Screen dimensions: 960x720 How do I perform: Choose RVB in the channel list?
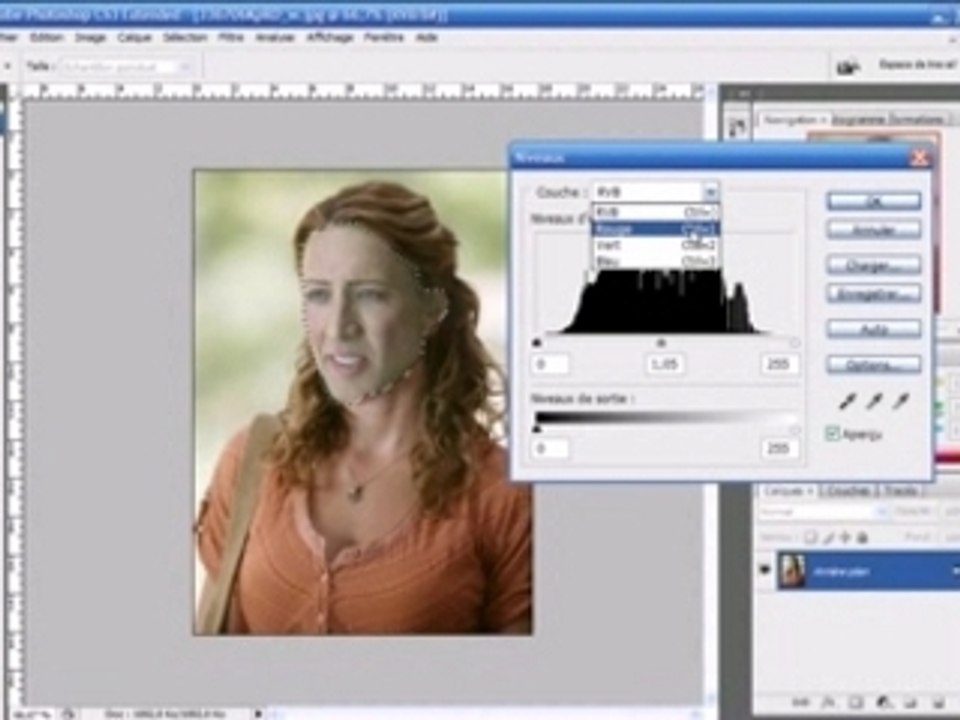tap(655, 212)
